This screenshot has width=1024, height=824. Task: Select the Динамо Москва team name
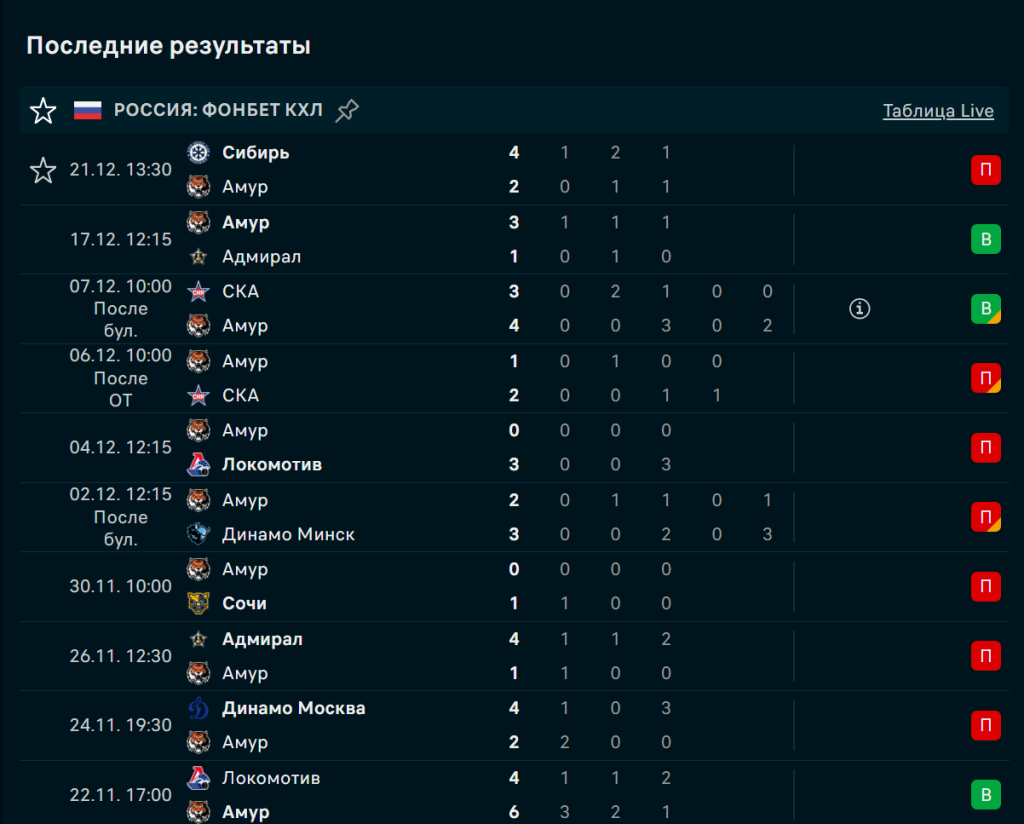(x=293, y=708)
